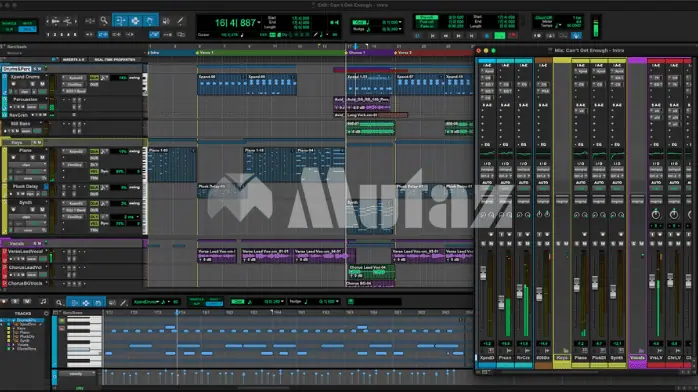Expand Vocals group in MIDI editor track list
The width and height of the screenshot is (698, 392).
click(x=14, y=344)
